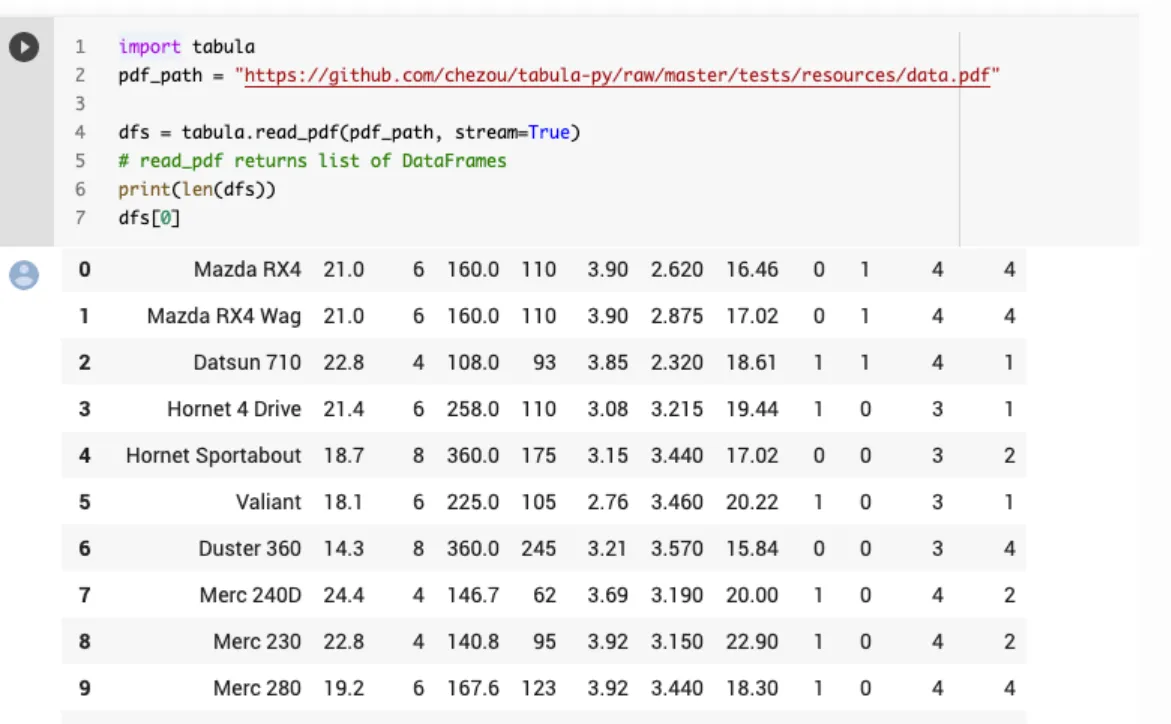Select the 'Mazda RX4' cell
Image resolution: width=1171 pixels, height=724 pixels.
(x=247, y=269)
